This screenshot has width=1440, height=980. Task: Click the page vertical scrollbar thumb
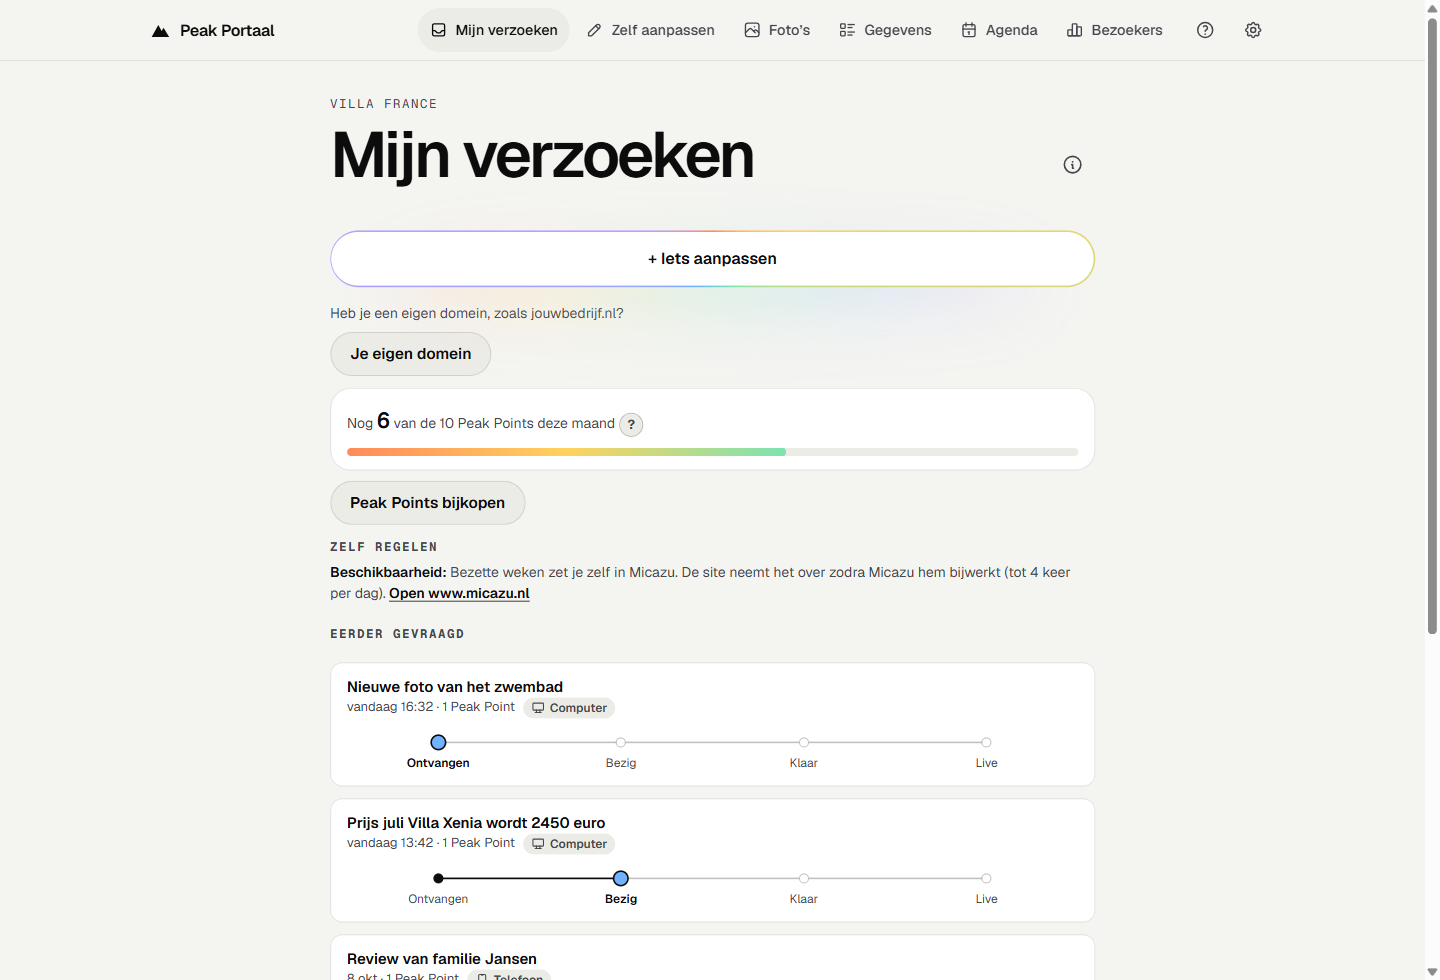tap(1432, 325)
